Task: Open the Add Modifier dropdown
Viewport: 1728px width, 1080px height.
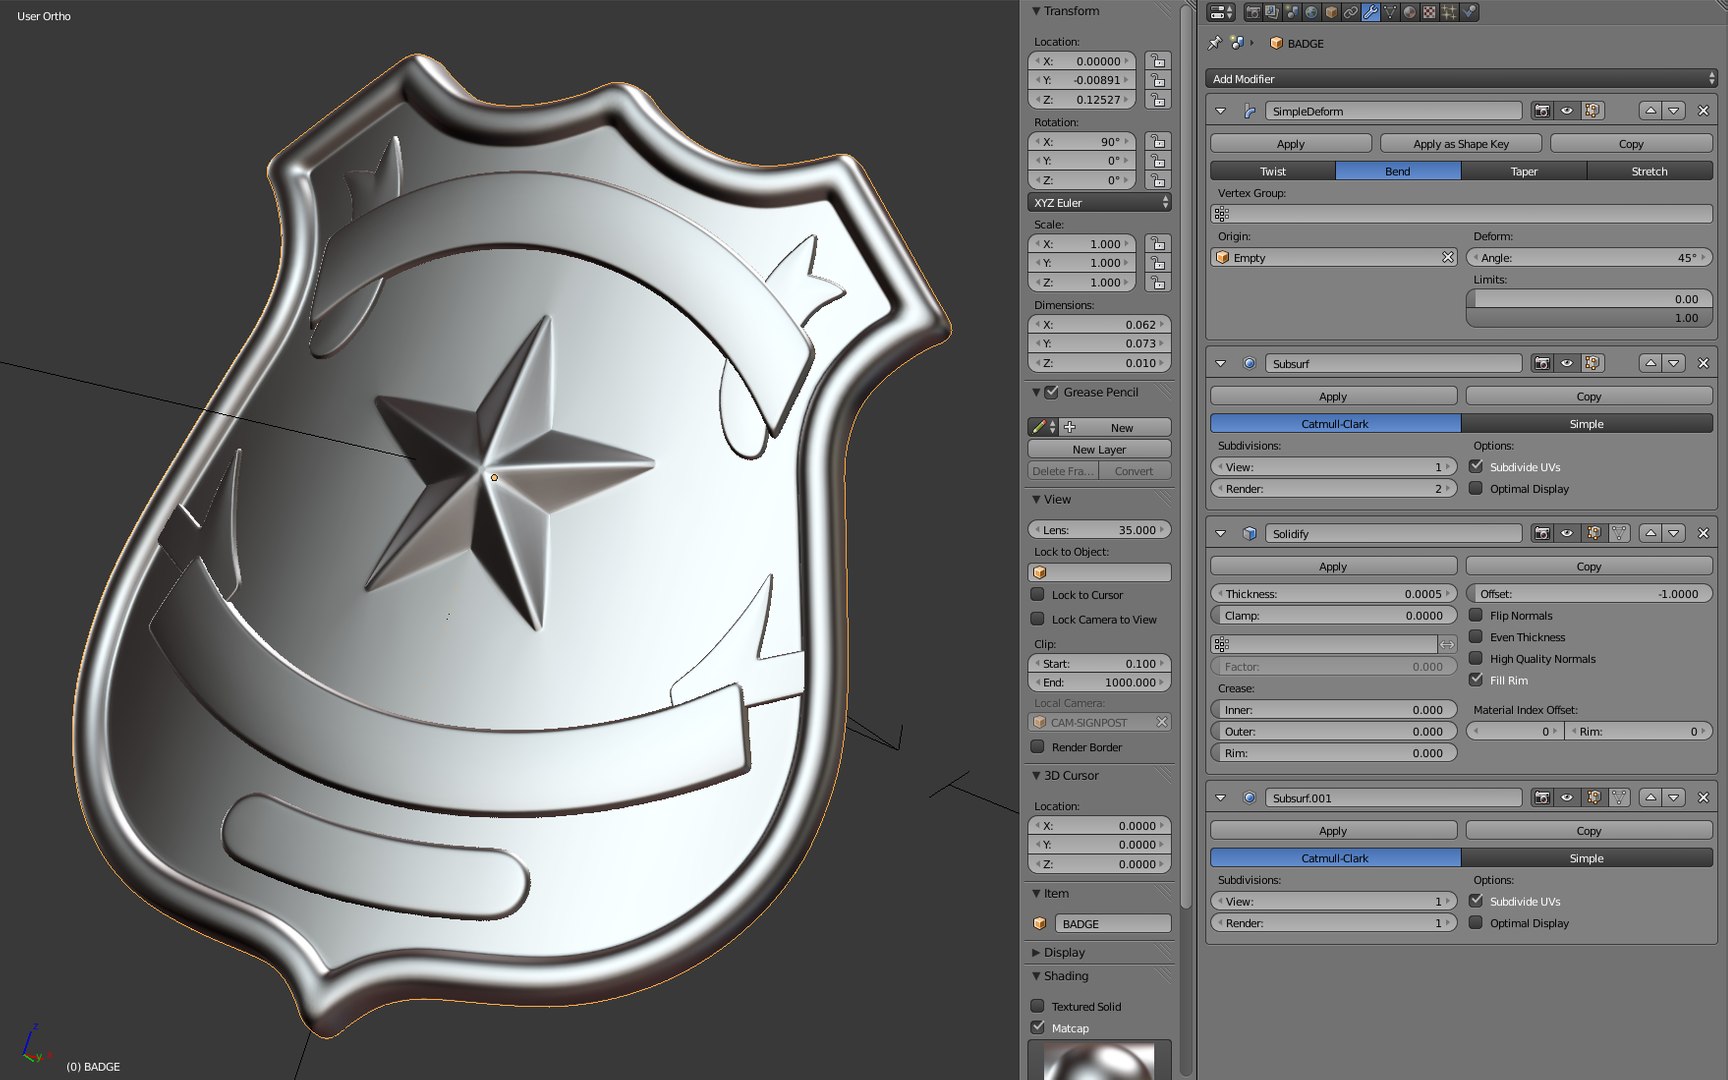Action: [1461, 78]
